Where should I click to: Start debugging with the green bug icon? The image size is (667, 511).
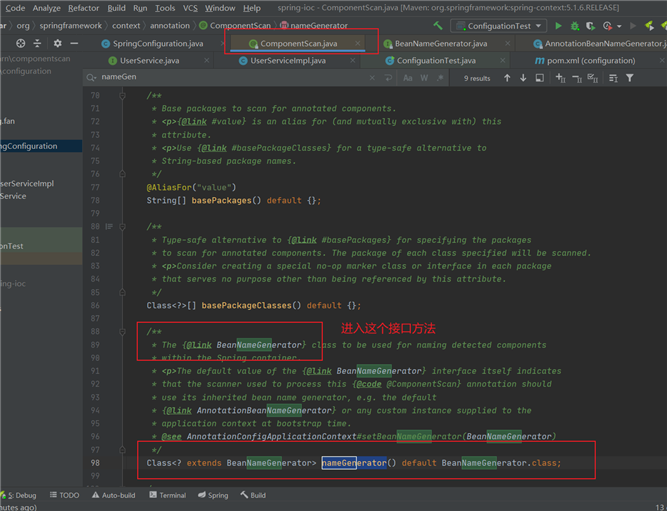(x=575, y=26)
